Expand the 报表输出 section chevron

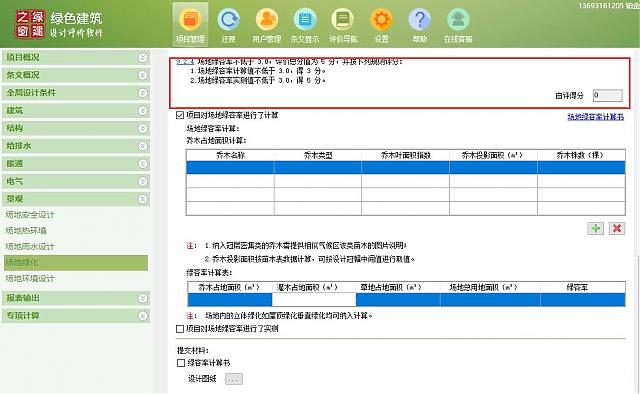point(142,298)
